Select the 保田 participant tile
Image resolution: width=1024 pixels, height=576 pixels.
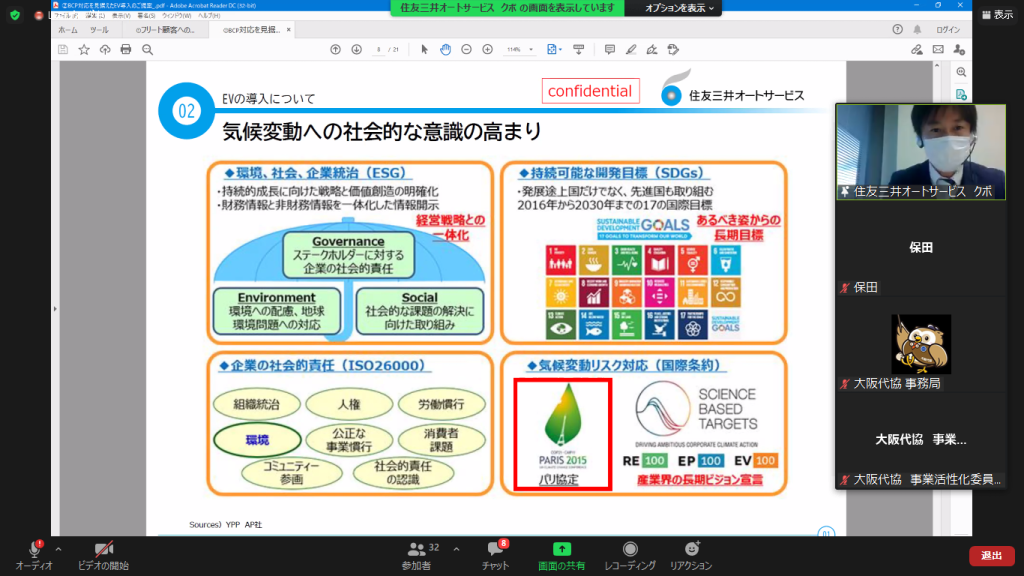coord(921,248)
